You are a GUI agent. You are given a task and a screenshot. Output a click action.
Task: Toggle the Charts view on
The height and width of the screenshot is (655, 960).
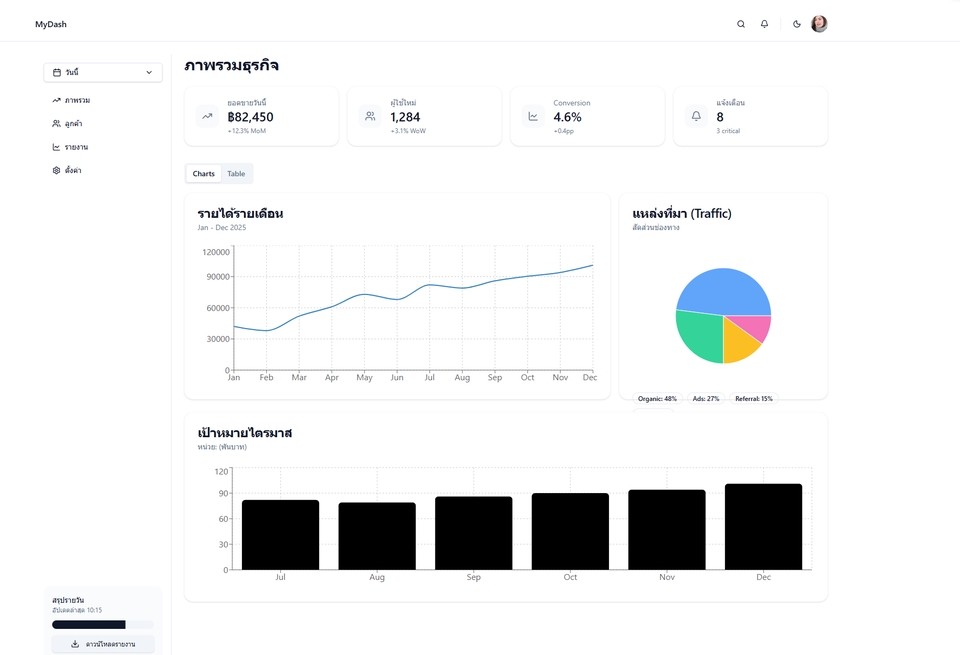(203, 173)
